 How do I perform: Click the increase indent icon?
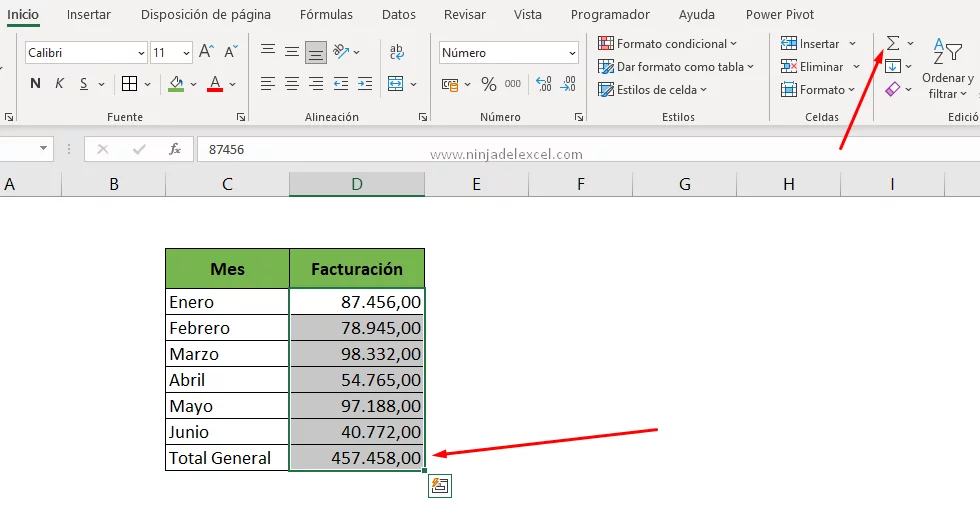(366, 85)
